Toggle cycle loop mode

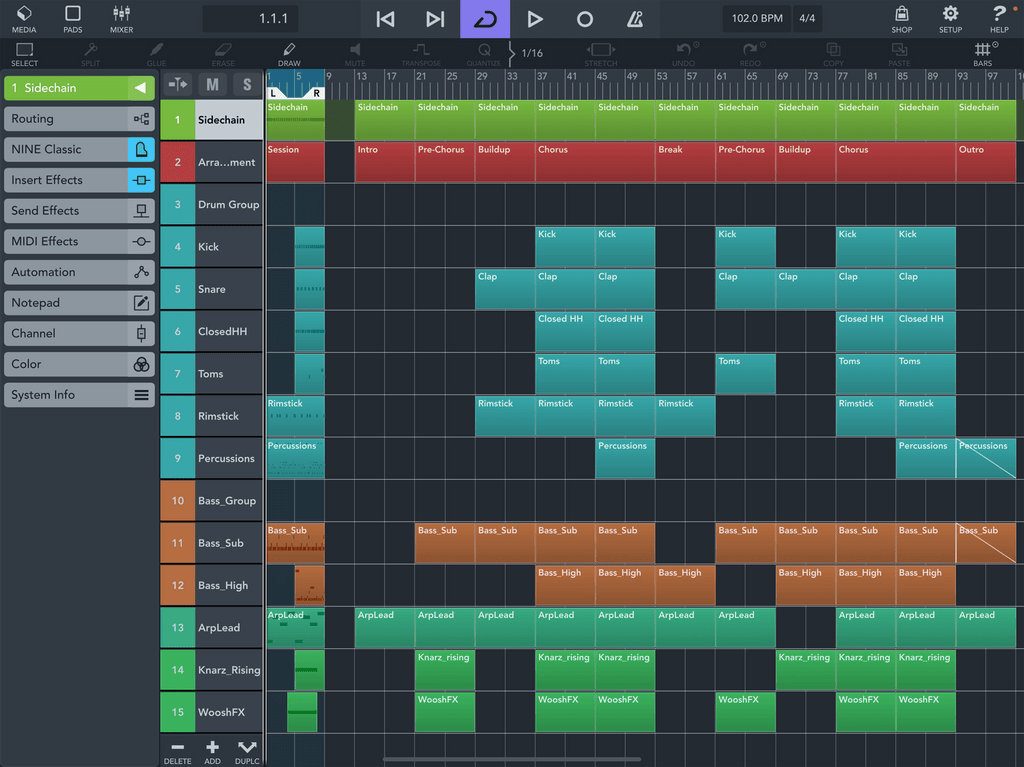pyautogui.click(x=485, y=19)
